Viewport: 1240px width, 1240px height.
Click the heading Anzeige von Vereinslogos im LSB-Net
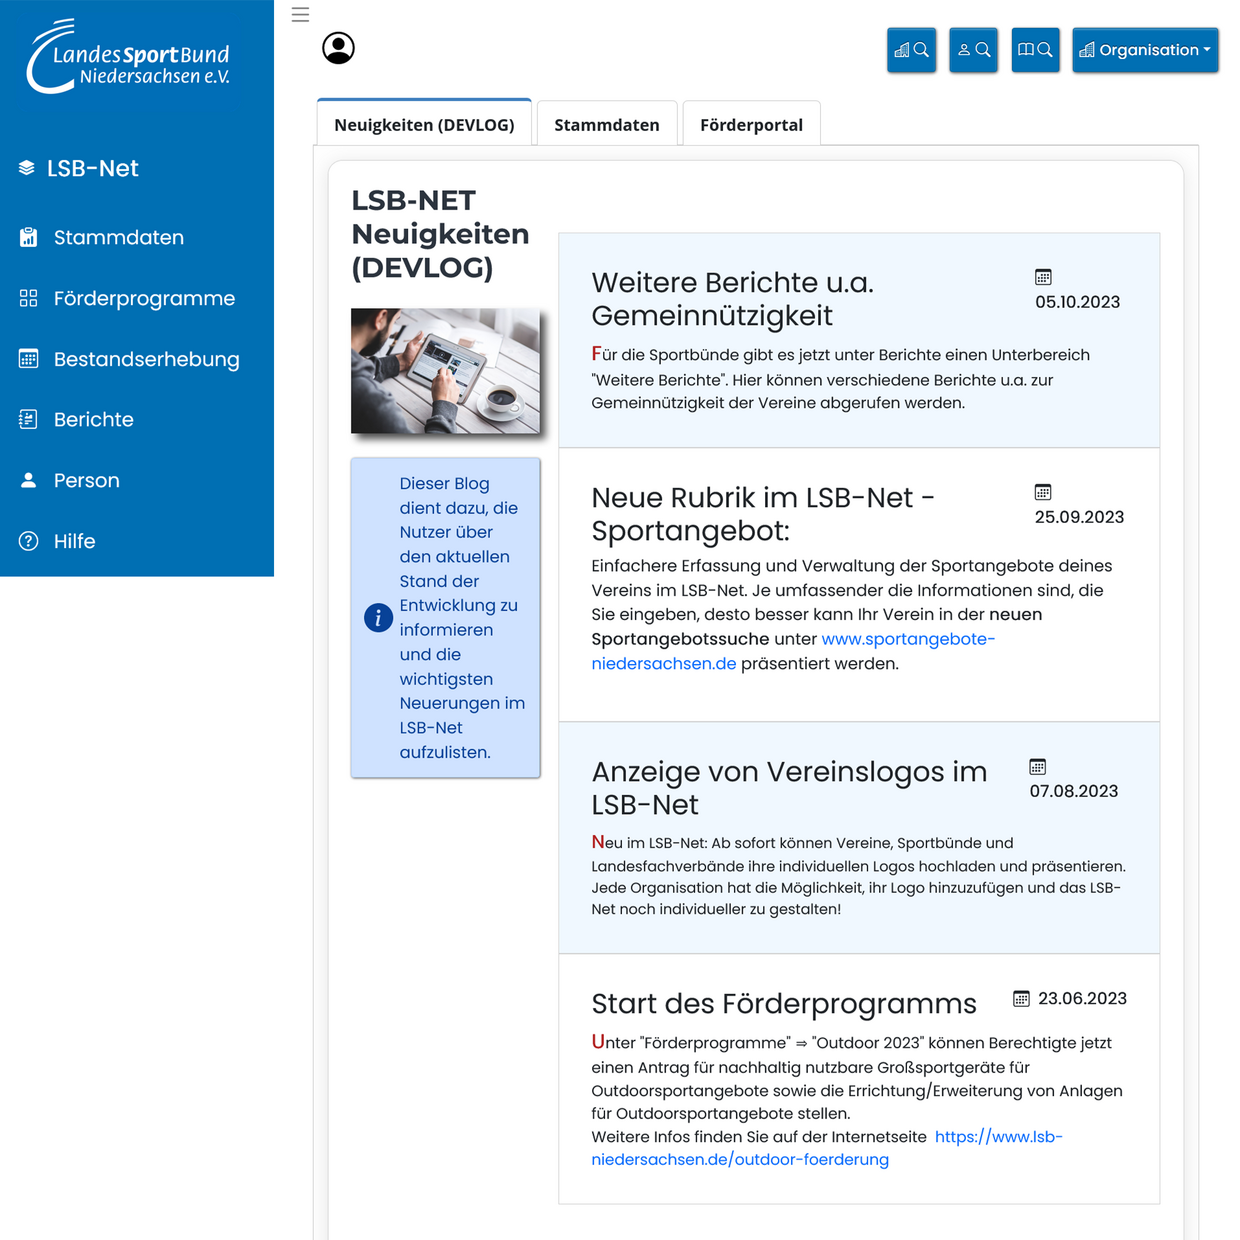[789, 788]
